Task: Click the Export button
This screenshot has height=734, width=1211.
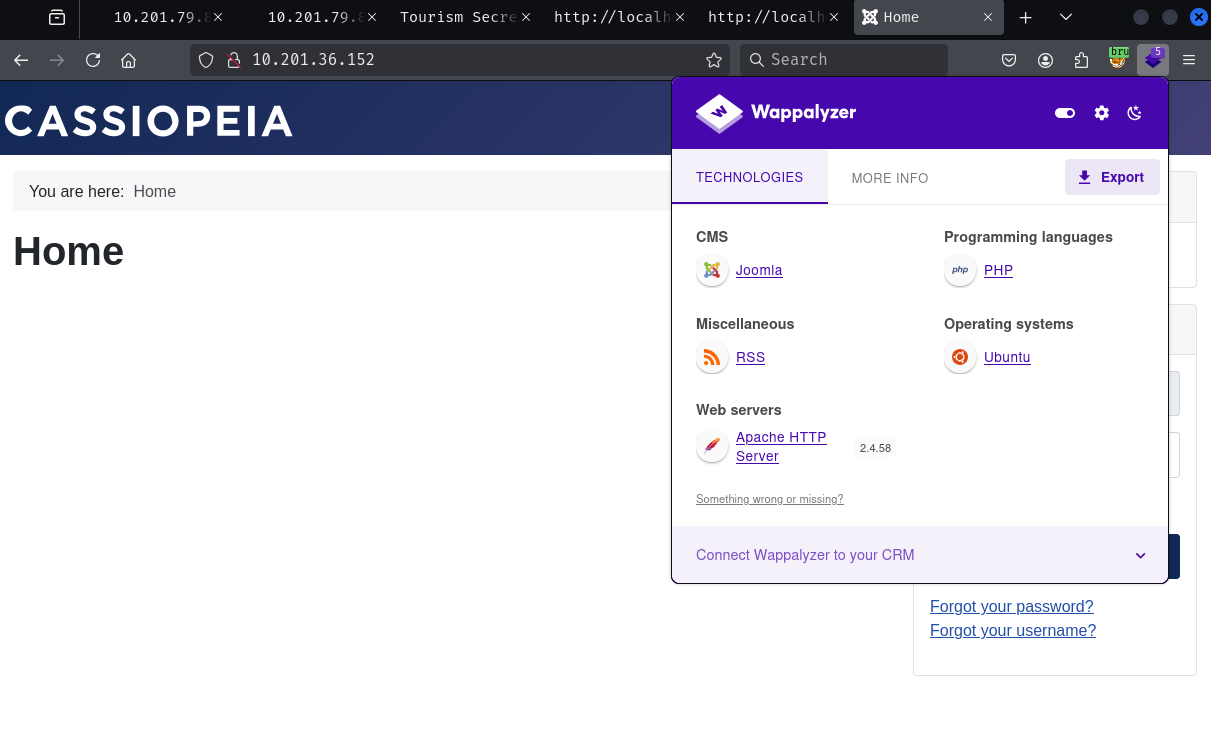Action: [1111, 177]
